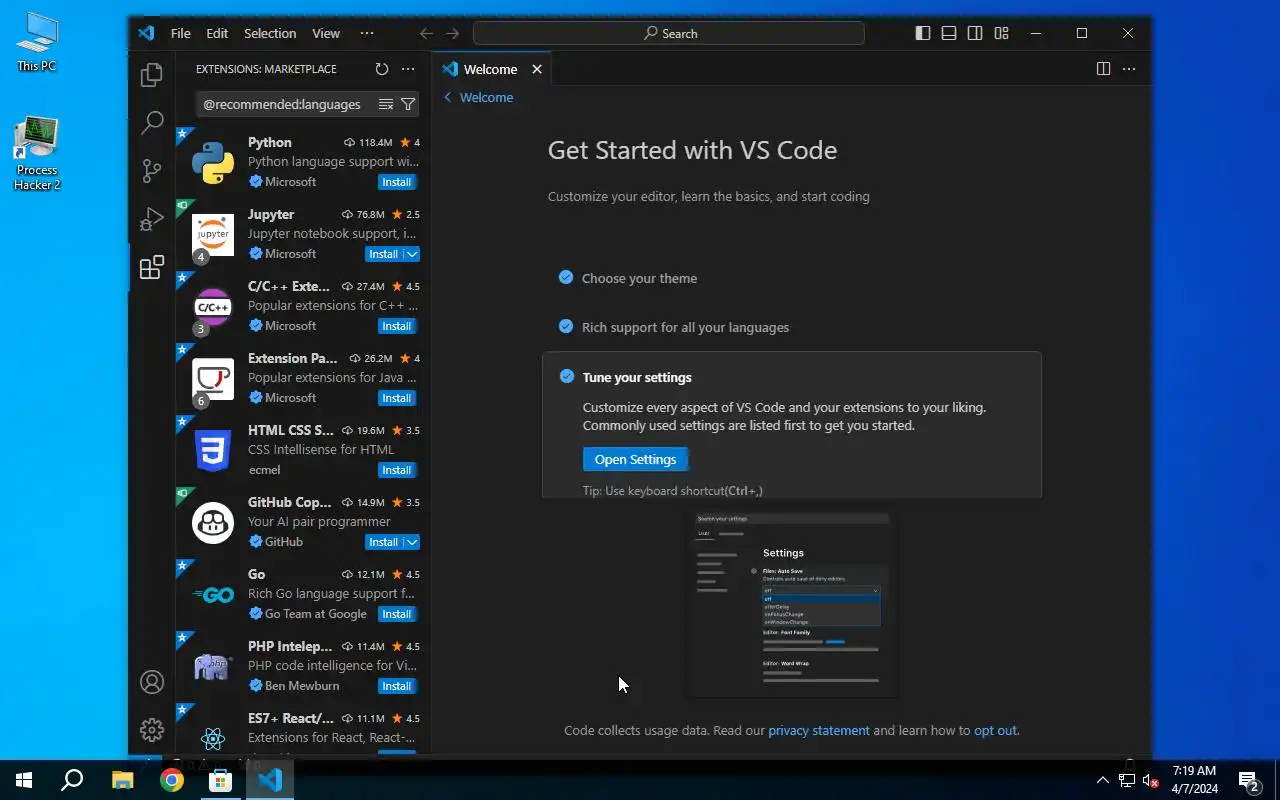The width and height of the screenshot is (1280, 800).
Task: Open Customize Layout icon
Action: coord(1001,33)
